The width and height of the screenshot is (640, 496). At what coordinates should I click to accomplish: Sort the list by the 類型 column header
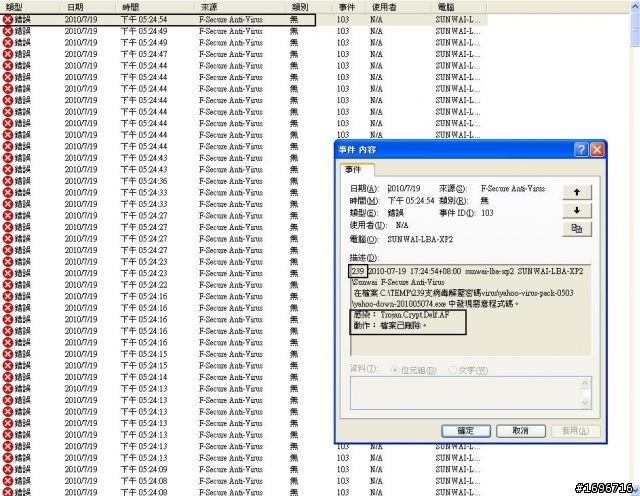point(31,7)
